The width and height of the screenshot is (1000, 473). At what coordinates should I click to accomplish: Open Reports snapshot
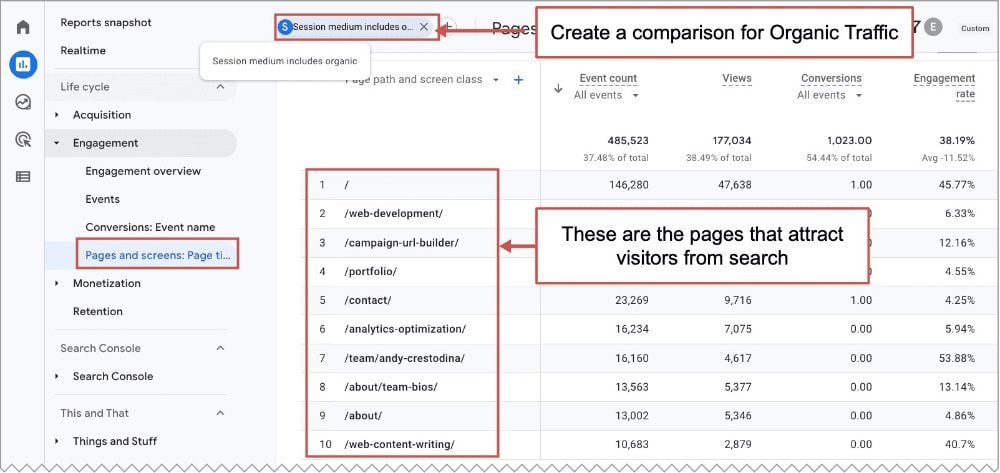point(106,22)
